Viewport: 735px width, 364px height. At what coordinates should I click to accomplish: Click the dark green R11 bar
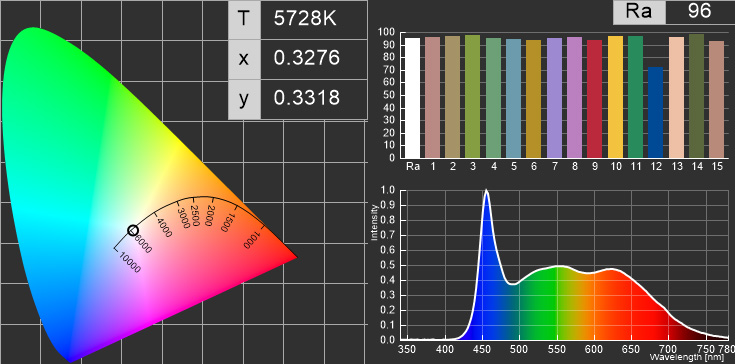pos(636,97)
